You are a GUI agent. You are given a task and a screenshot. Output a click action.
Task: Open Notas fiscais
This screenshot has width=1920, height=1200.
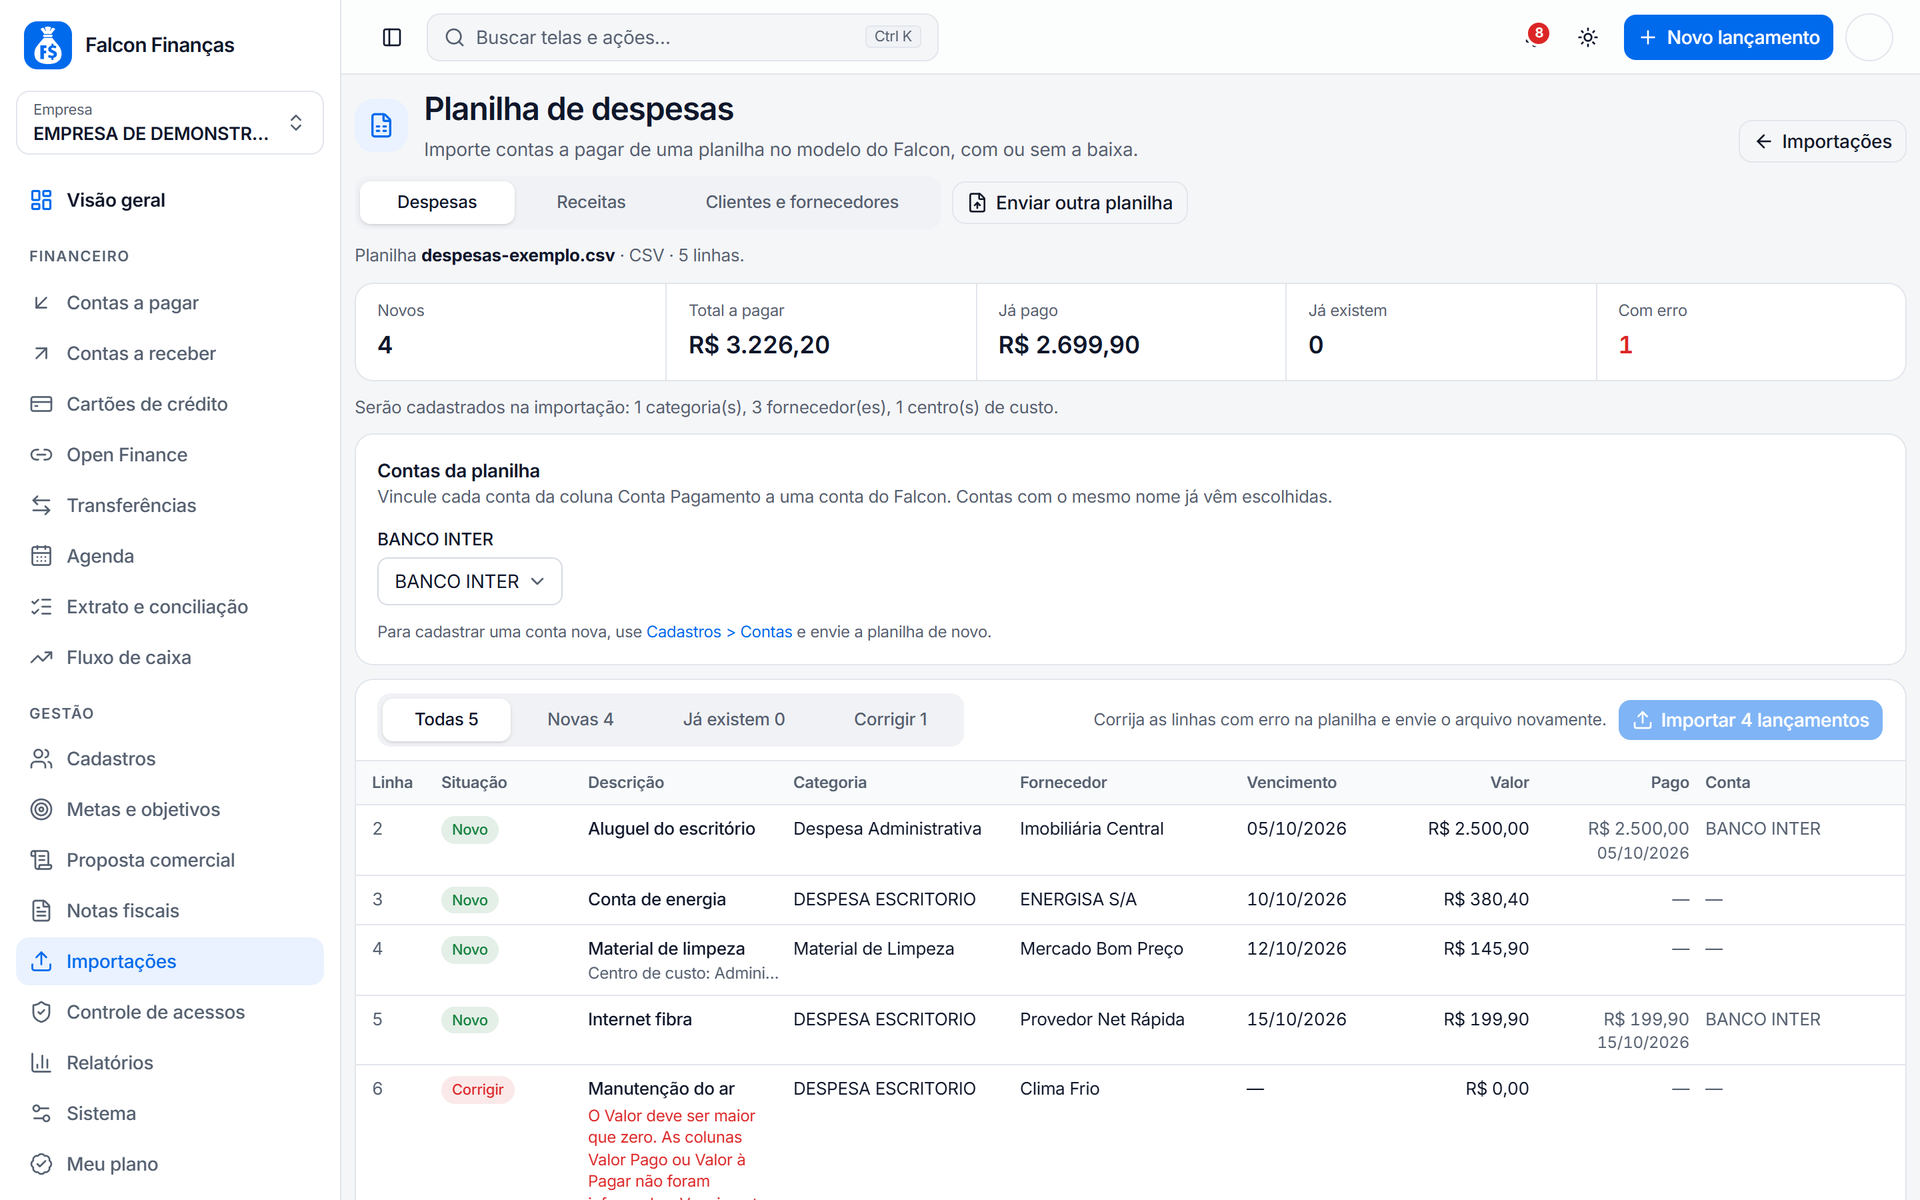point(170,911)
